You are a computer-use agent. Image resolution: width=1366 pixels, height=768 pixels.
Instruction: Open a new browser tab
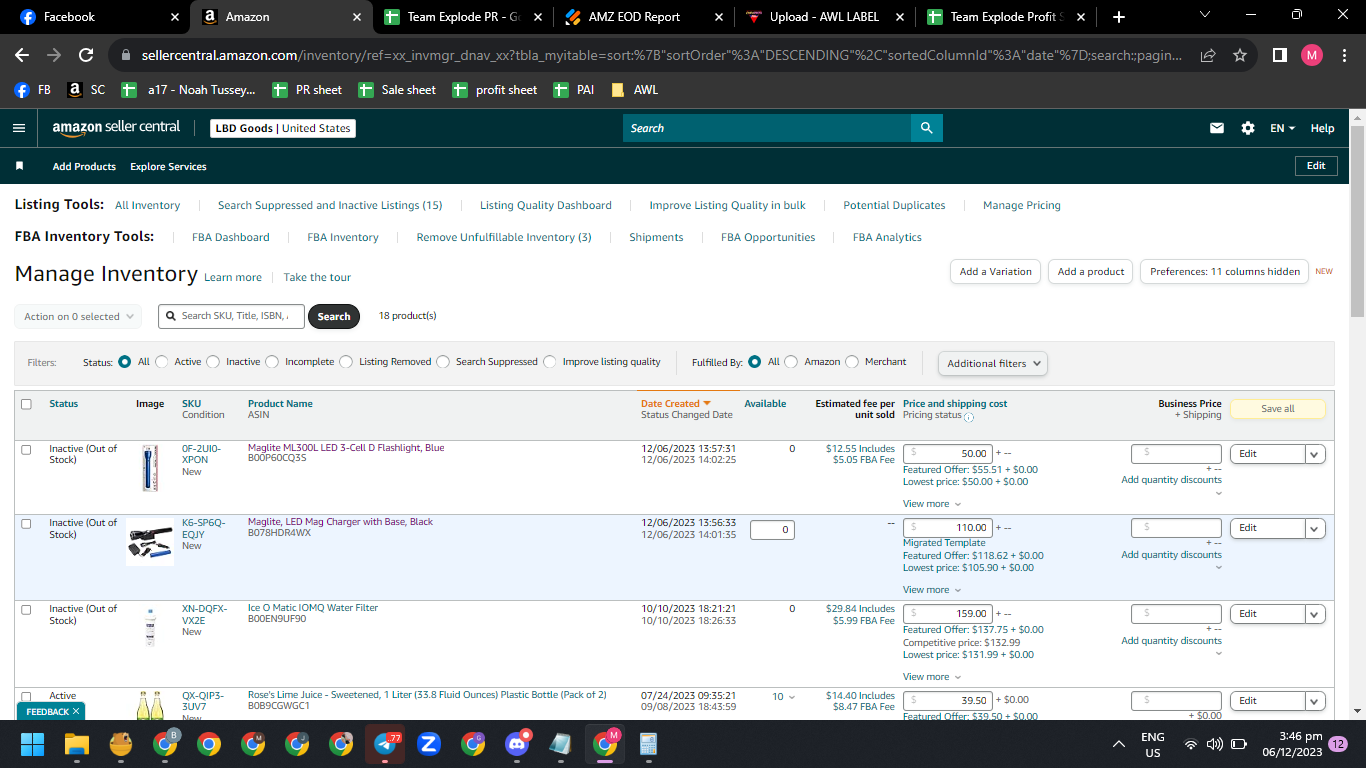point(1118,17)
